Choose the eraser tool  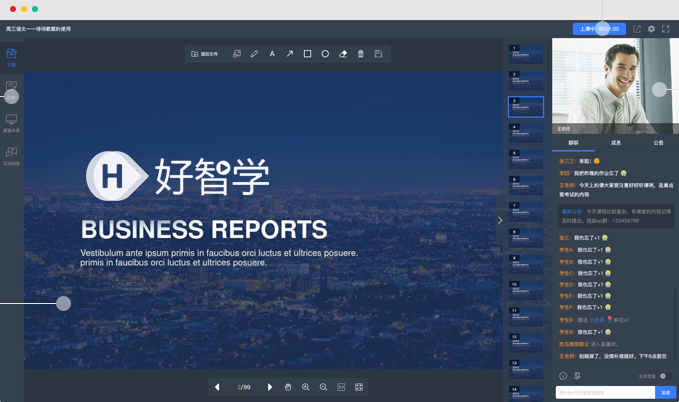[x=343, y=54]
